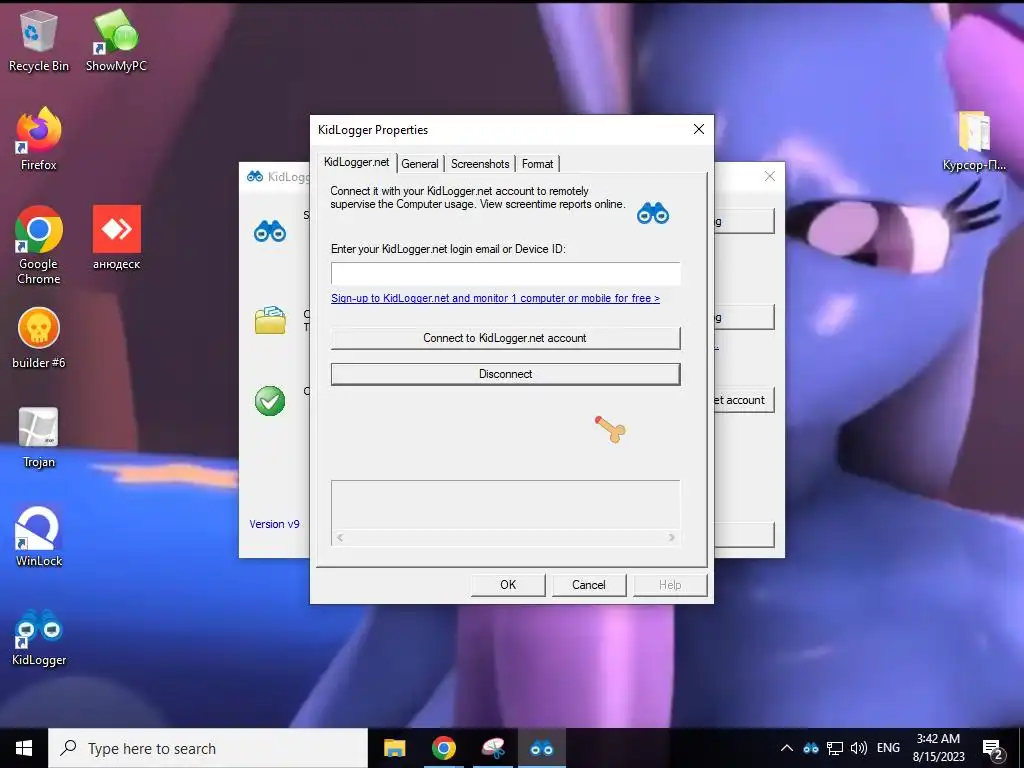Click the Cancel button
Viewport: 1024px width, 768px height.
(x=589, y=584)
